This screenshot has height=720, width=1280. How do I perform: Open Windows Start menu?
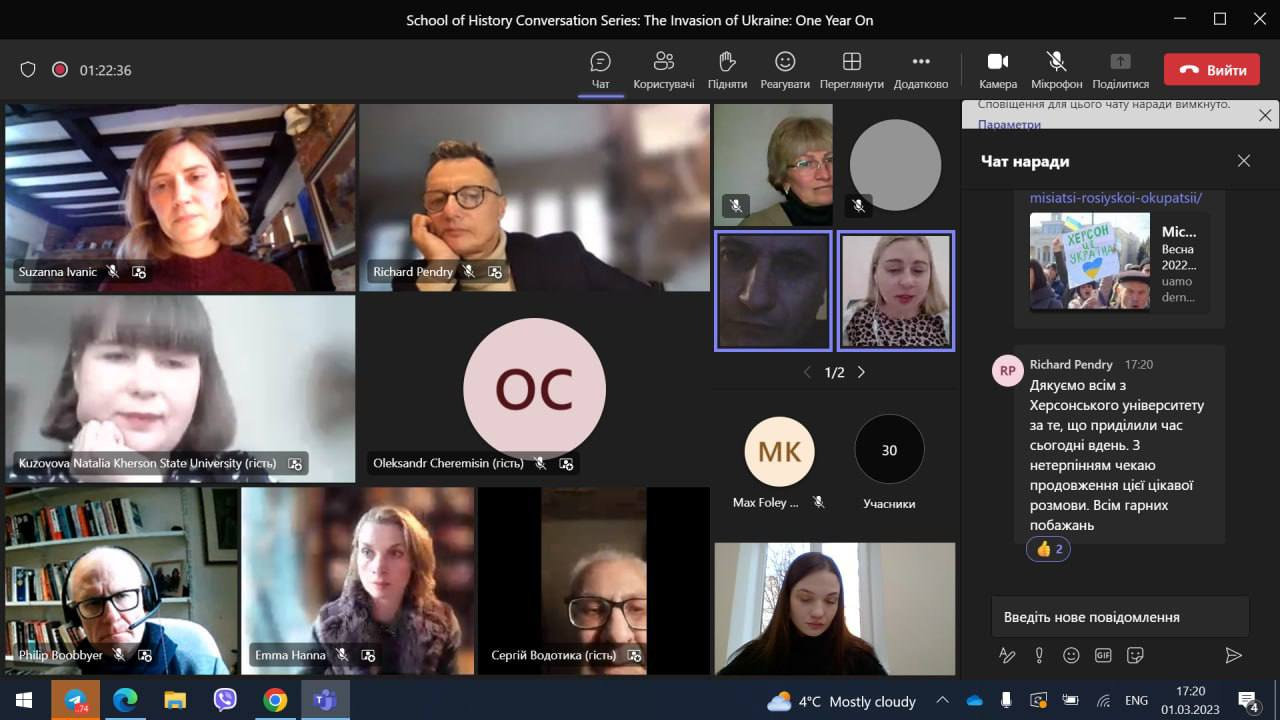pos(24,700)
